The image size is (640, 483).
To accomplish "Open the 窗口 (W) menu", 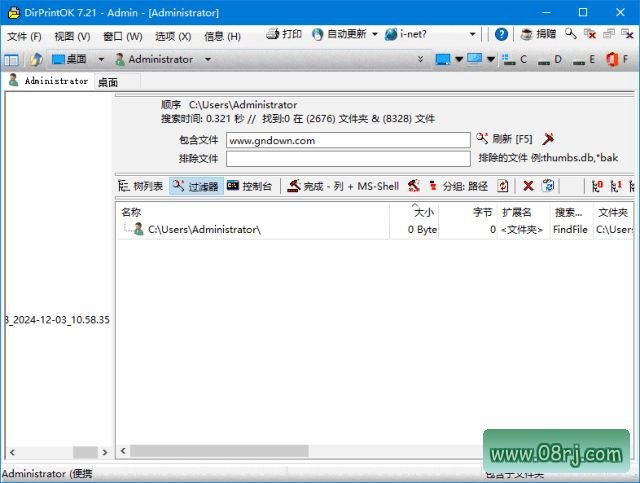I will click(122, 37).
